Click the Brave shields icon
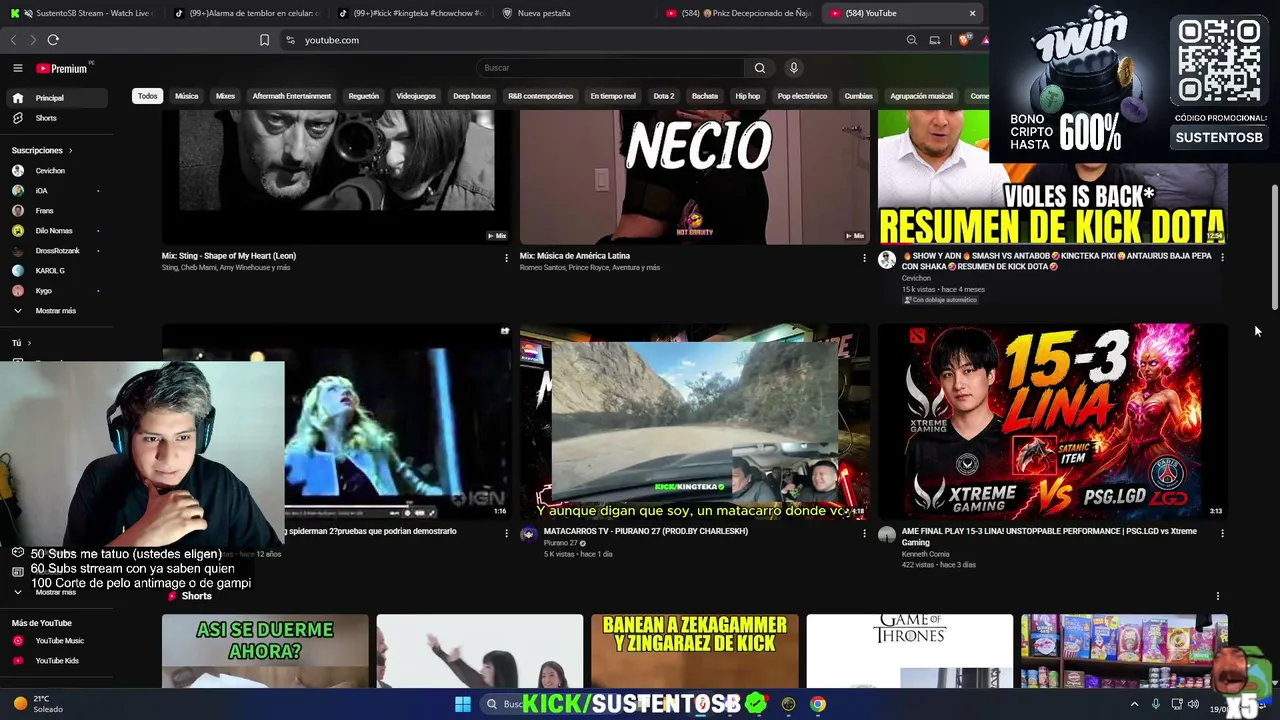The height and width of the screenshot is (720, 1280). tap(963, 40)
